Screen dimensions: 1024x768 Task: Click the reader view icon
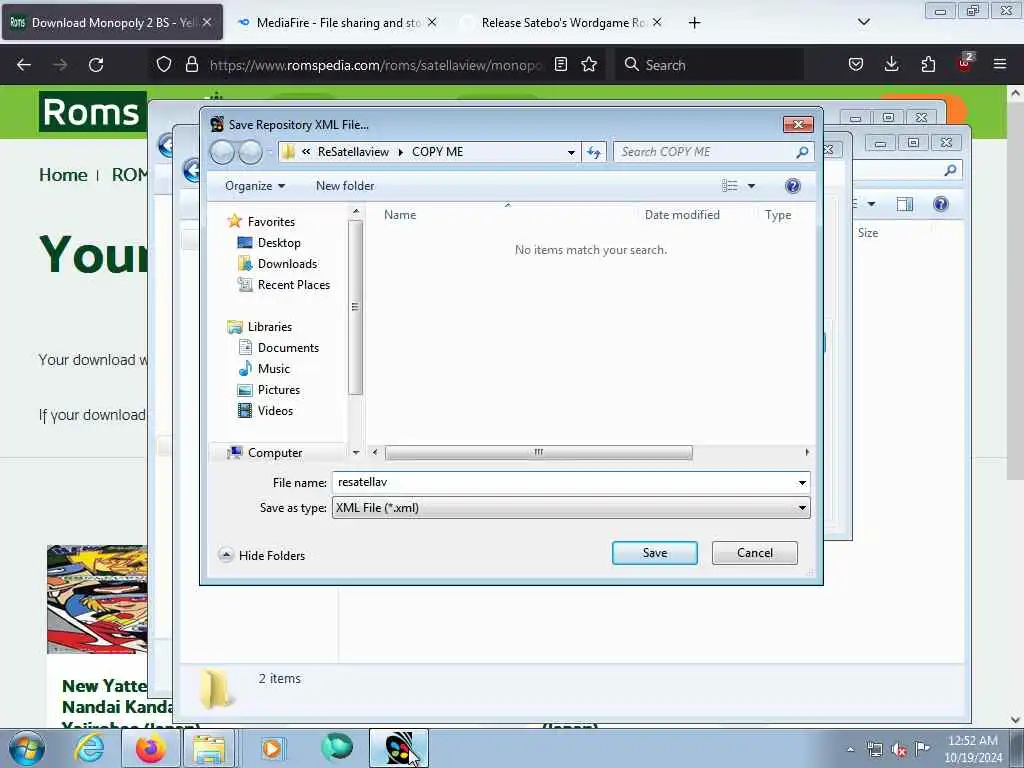(x=560, y=64)
